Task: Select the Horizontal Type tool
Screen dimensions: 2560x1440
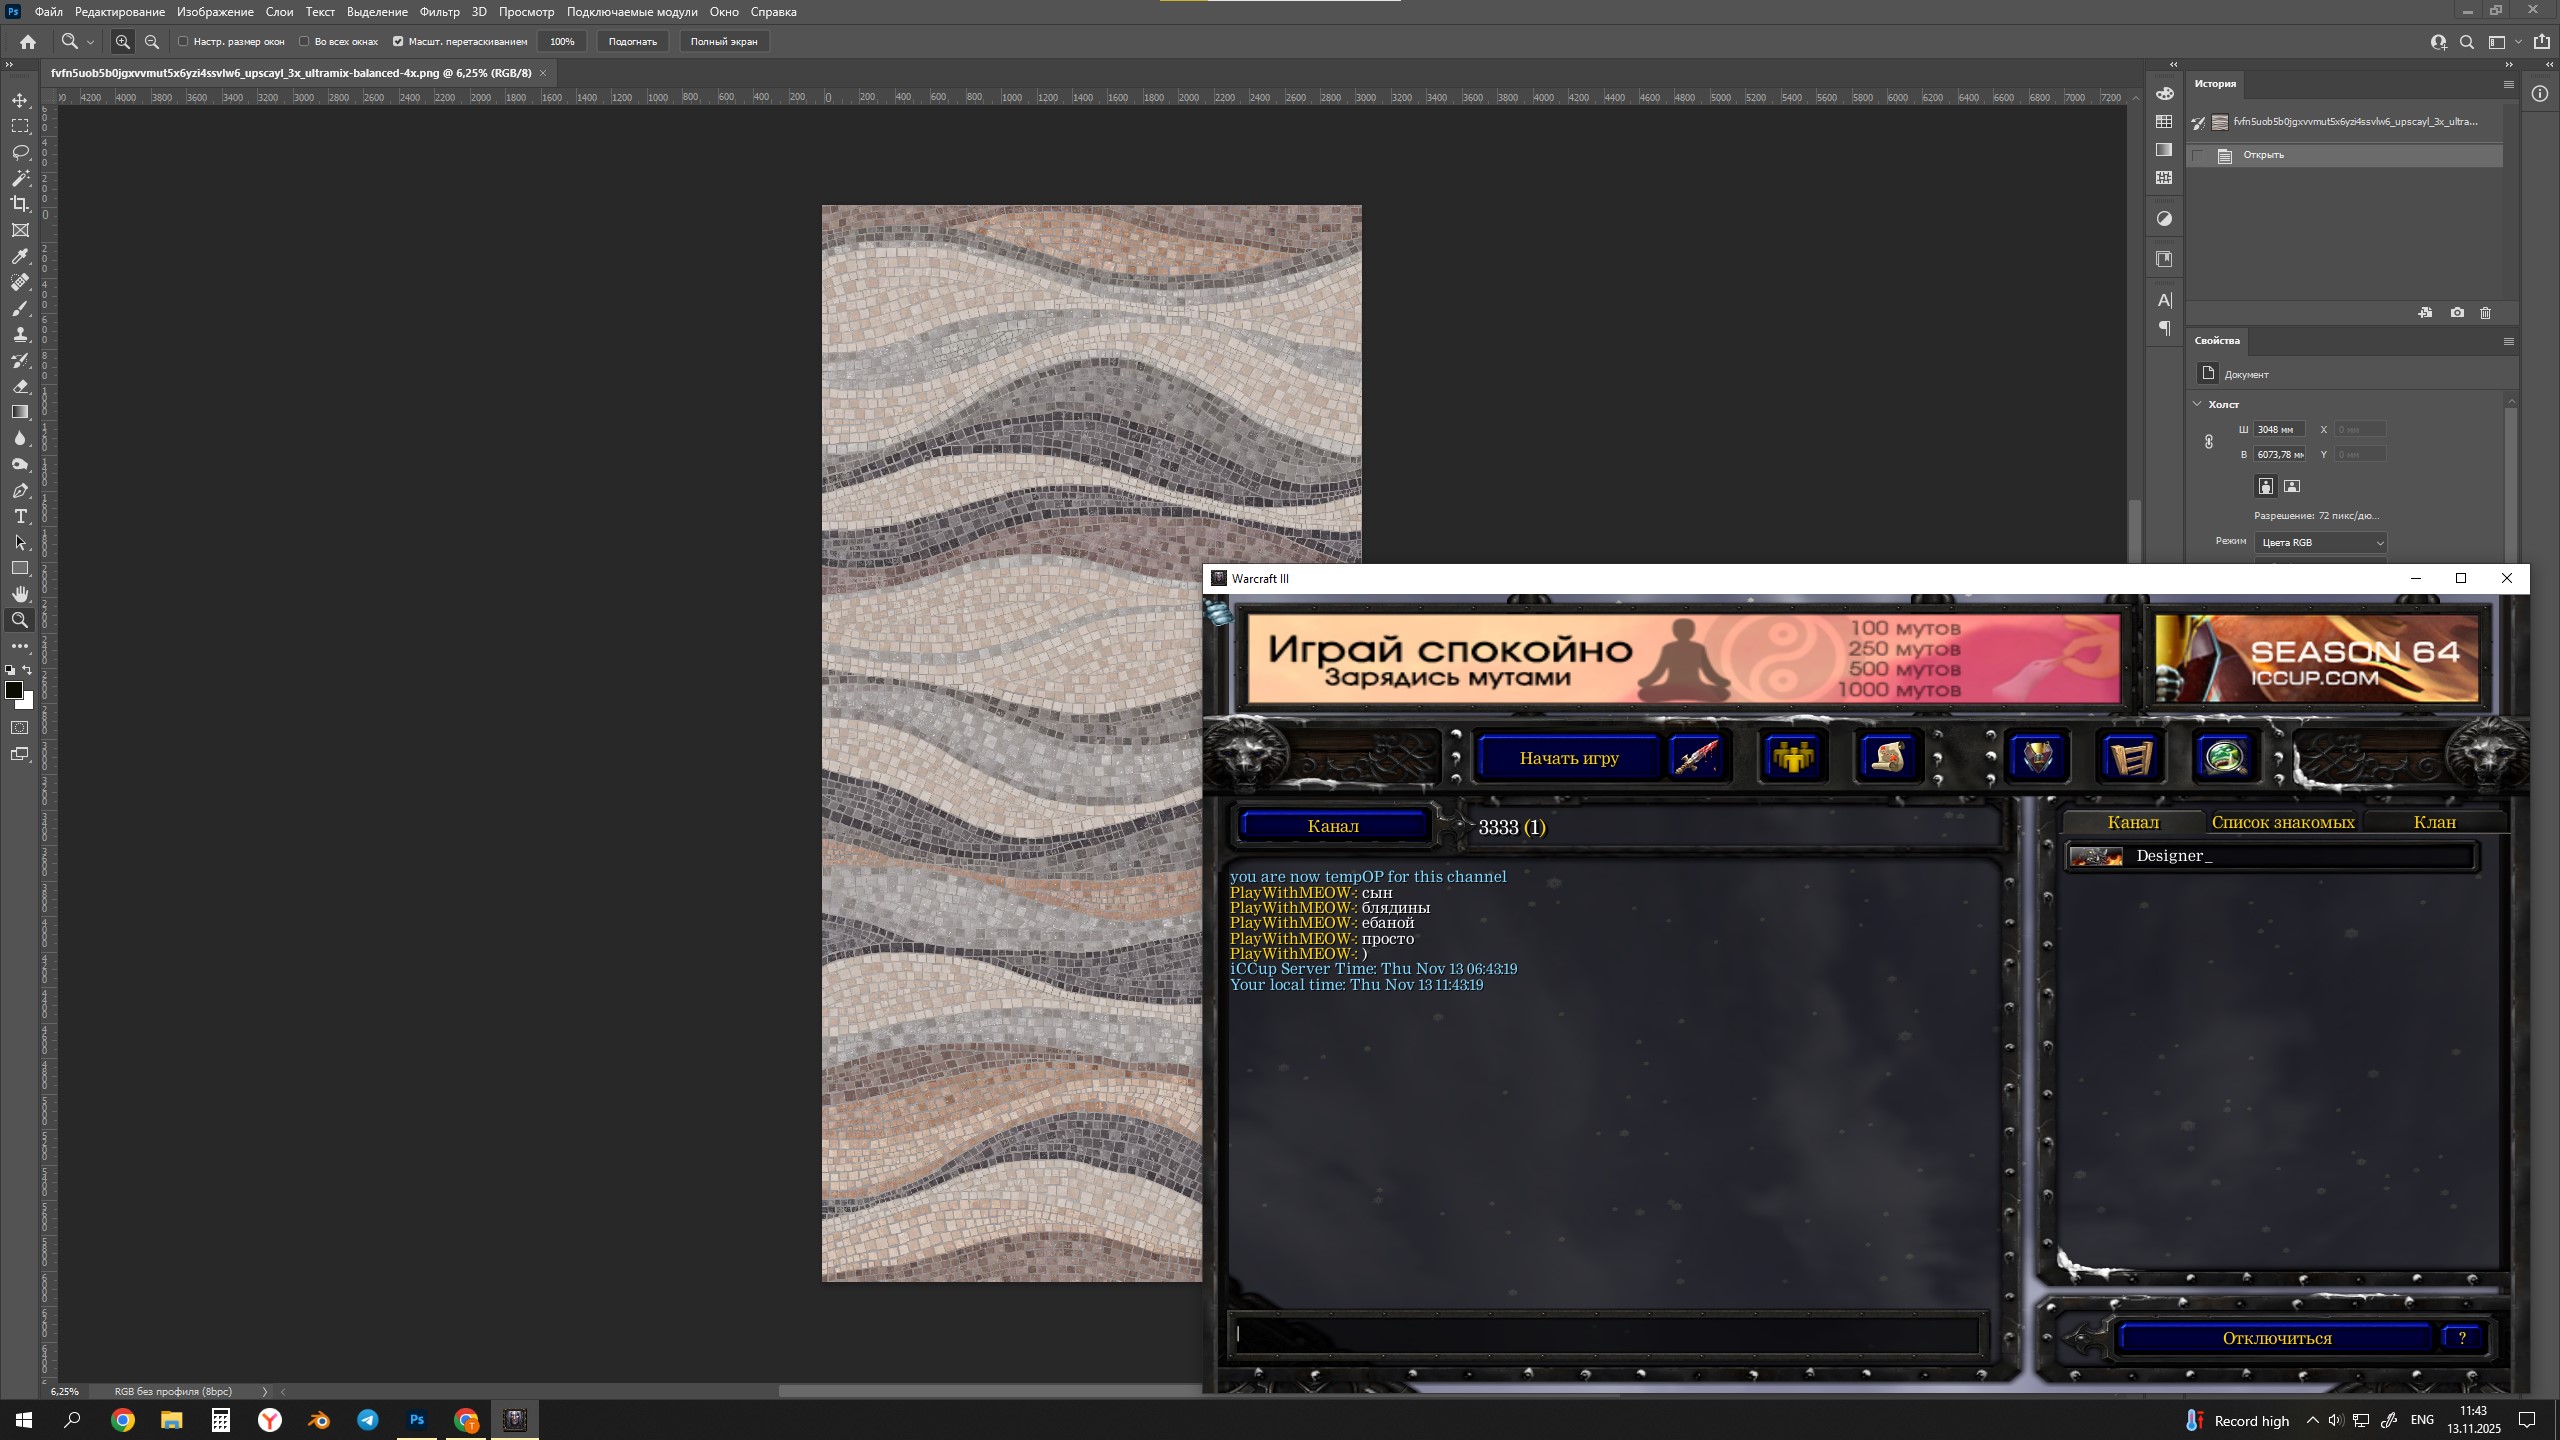Action: 20,517
